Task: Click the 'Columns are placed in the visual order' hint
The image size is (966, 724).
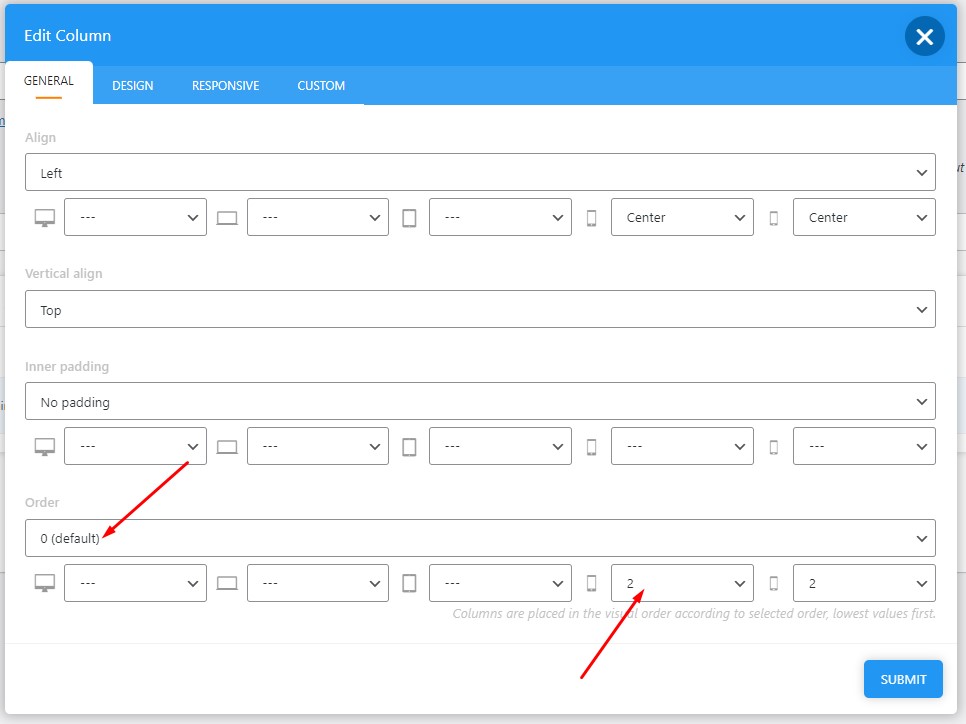Action: pyautogui.click(x=694, y=614)
